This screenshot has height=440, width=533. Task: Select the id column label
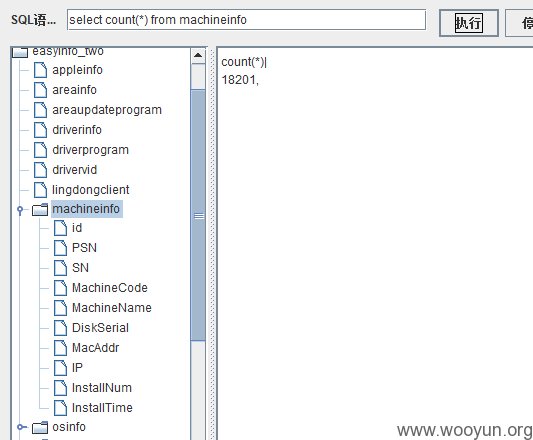(77, 228)
